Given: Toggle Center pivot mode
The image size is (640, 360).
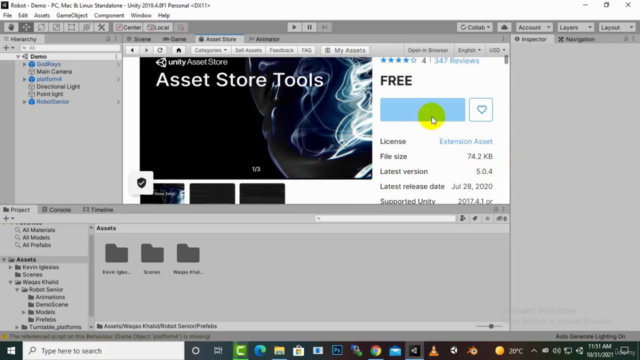Looking at the screenshot, I should tap(128, 27).
